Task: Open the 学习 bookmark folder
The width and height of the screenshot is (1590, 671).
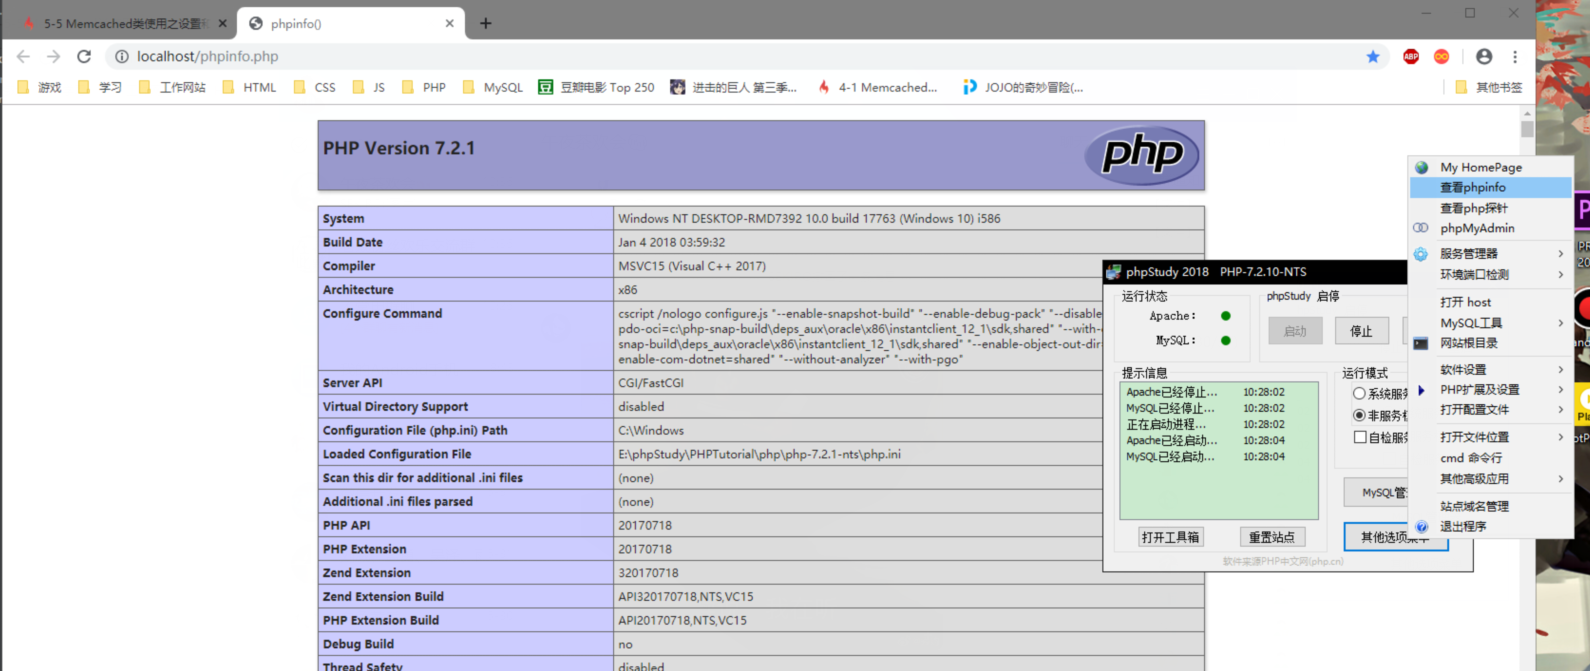Action: pyautogui.click(x=100, y=88)
